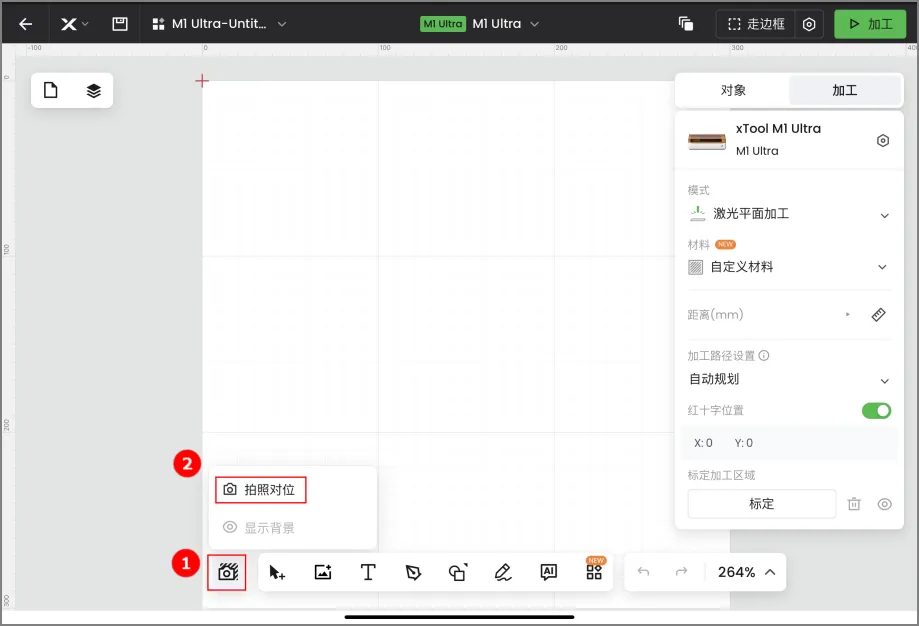Click the new file page icon
The width and height of the screenshot is (919, 626).
[51, 90]
